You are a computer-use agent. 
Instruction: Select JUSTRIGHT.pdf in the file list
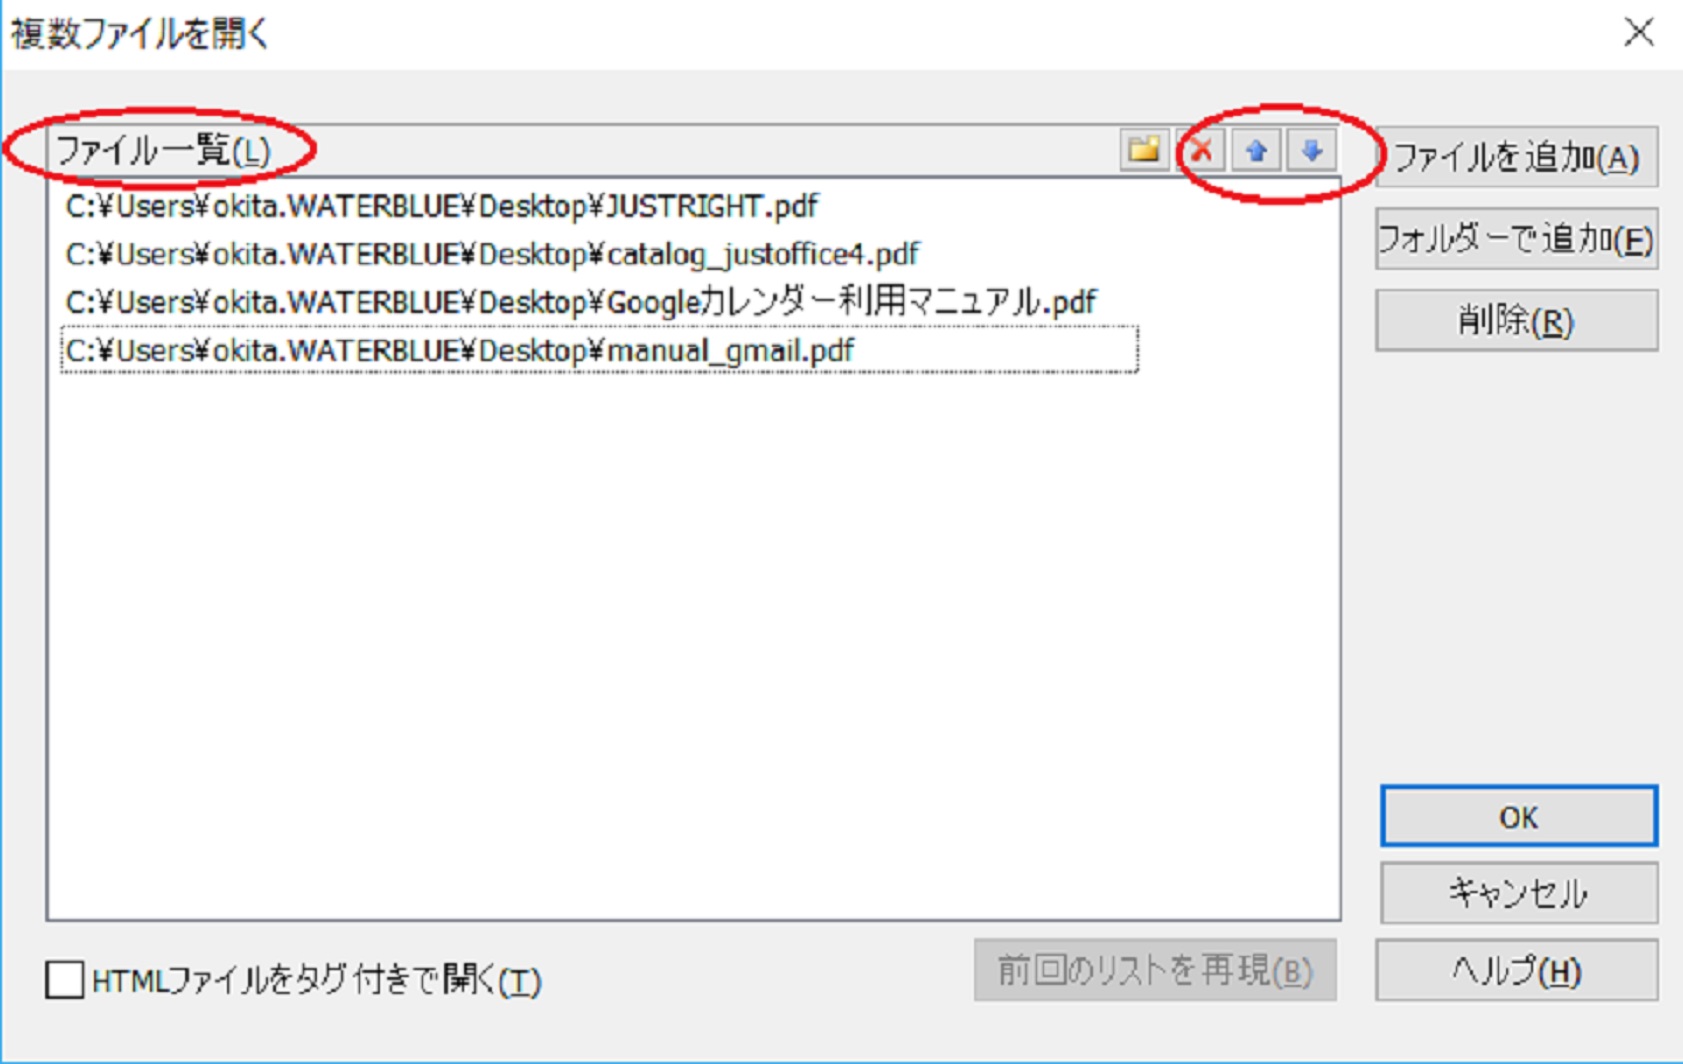pos(442,206)
